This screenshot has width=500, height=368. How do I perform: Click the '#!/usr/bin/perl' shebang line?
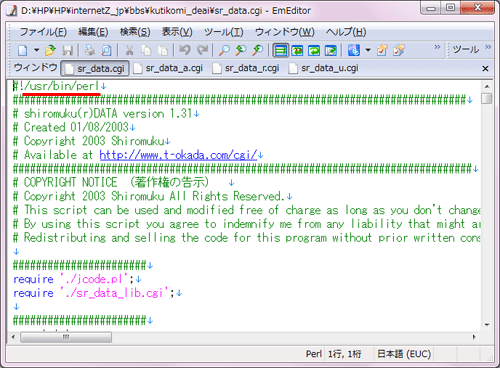tap(56, 86)
